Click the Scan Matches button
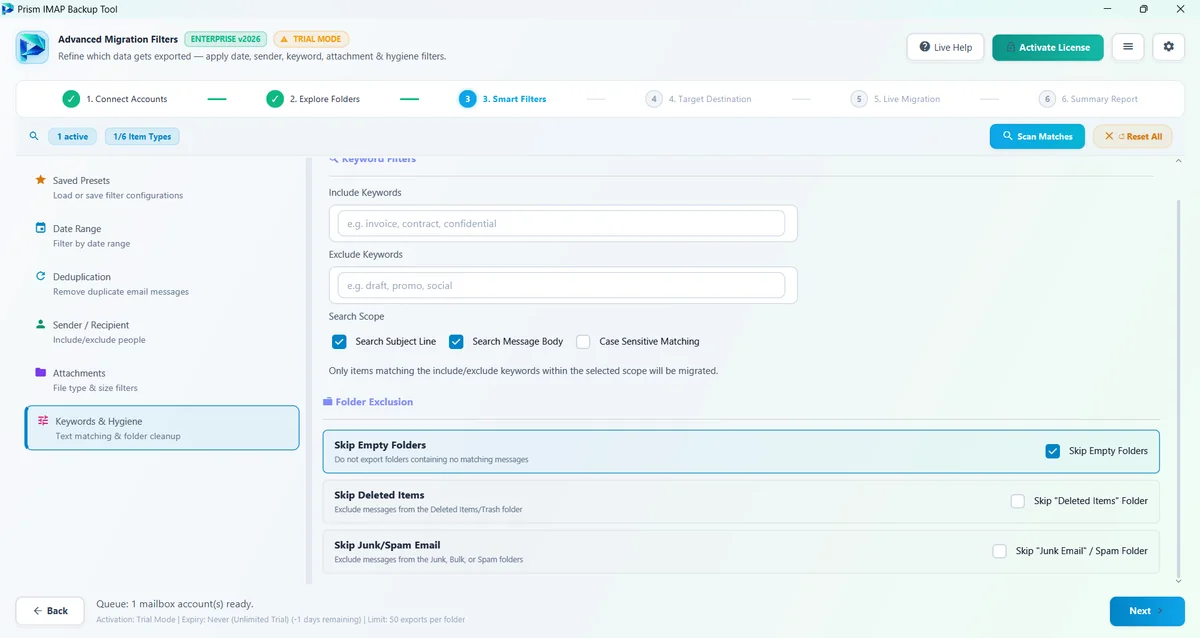Viewport: 1200px width, 638px height. coord(1037,136)
